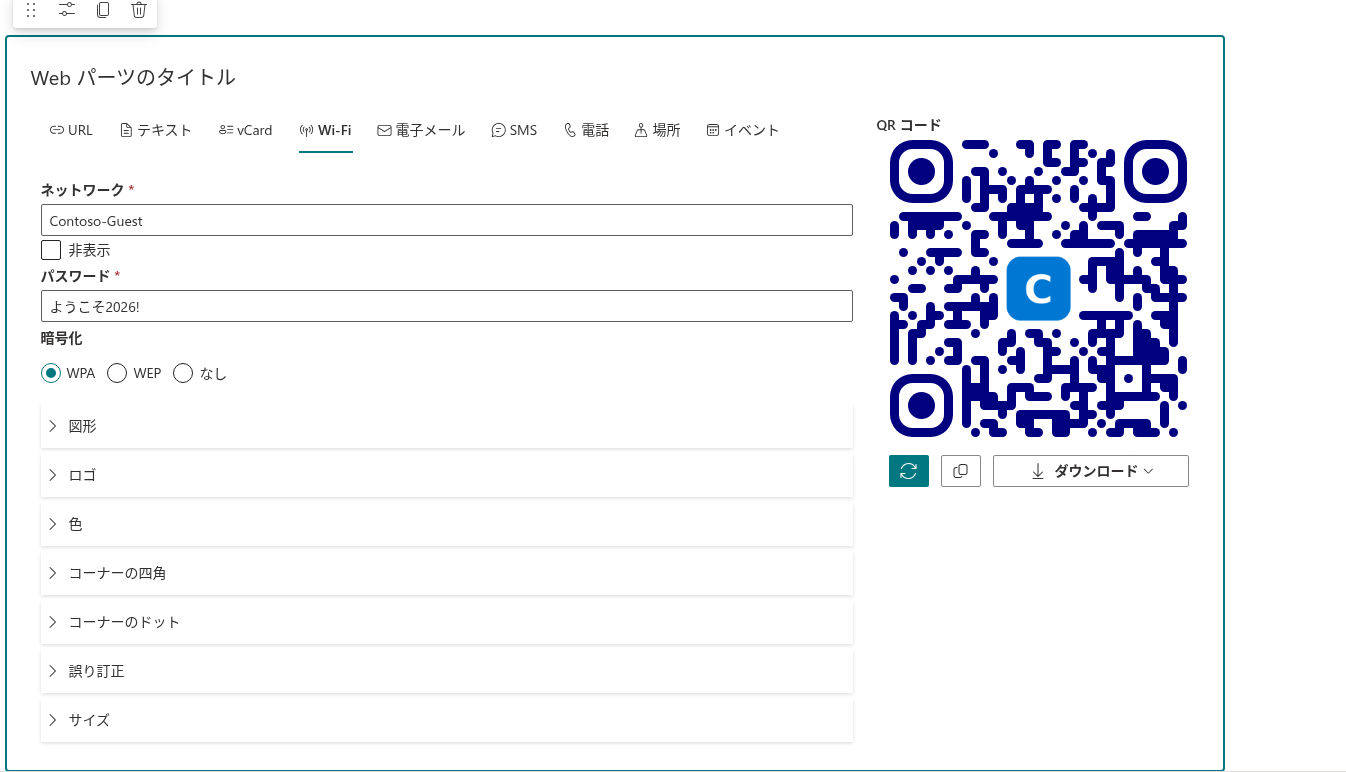Select the Wi-Fi tab

click(326, 130)
